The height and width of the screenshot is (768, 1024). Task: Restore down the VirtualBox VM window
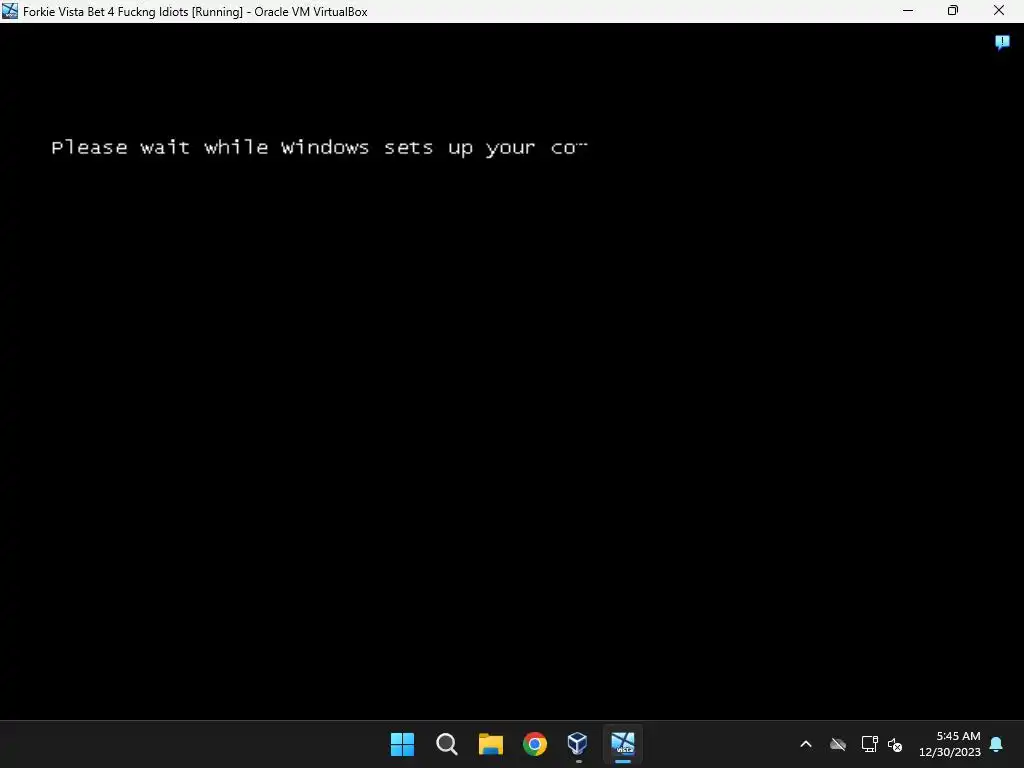coord(953,11)
